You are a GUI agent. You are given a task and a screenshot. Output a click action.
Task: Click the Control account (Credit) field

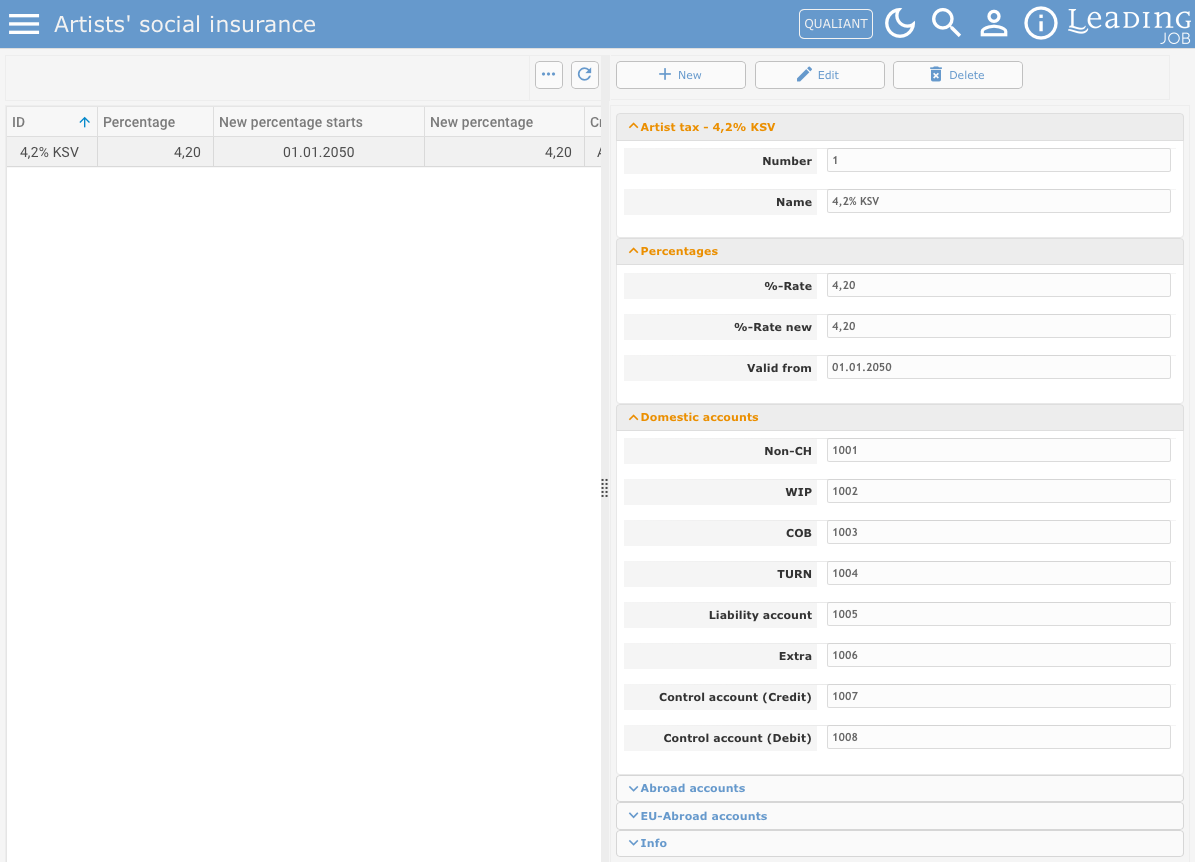[998, 697]
